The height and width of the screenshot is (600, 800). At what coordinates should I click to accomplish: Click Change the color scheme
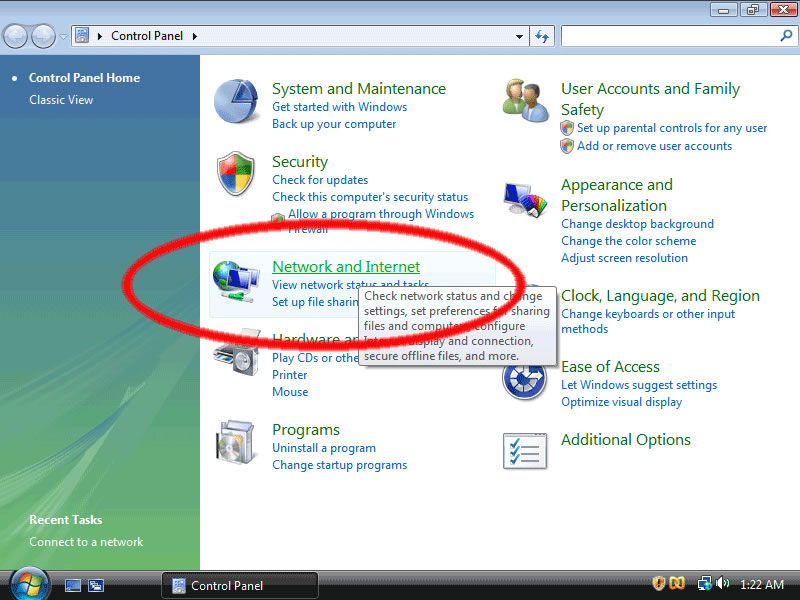629,241
